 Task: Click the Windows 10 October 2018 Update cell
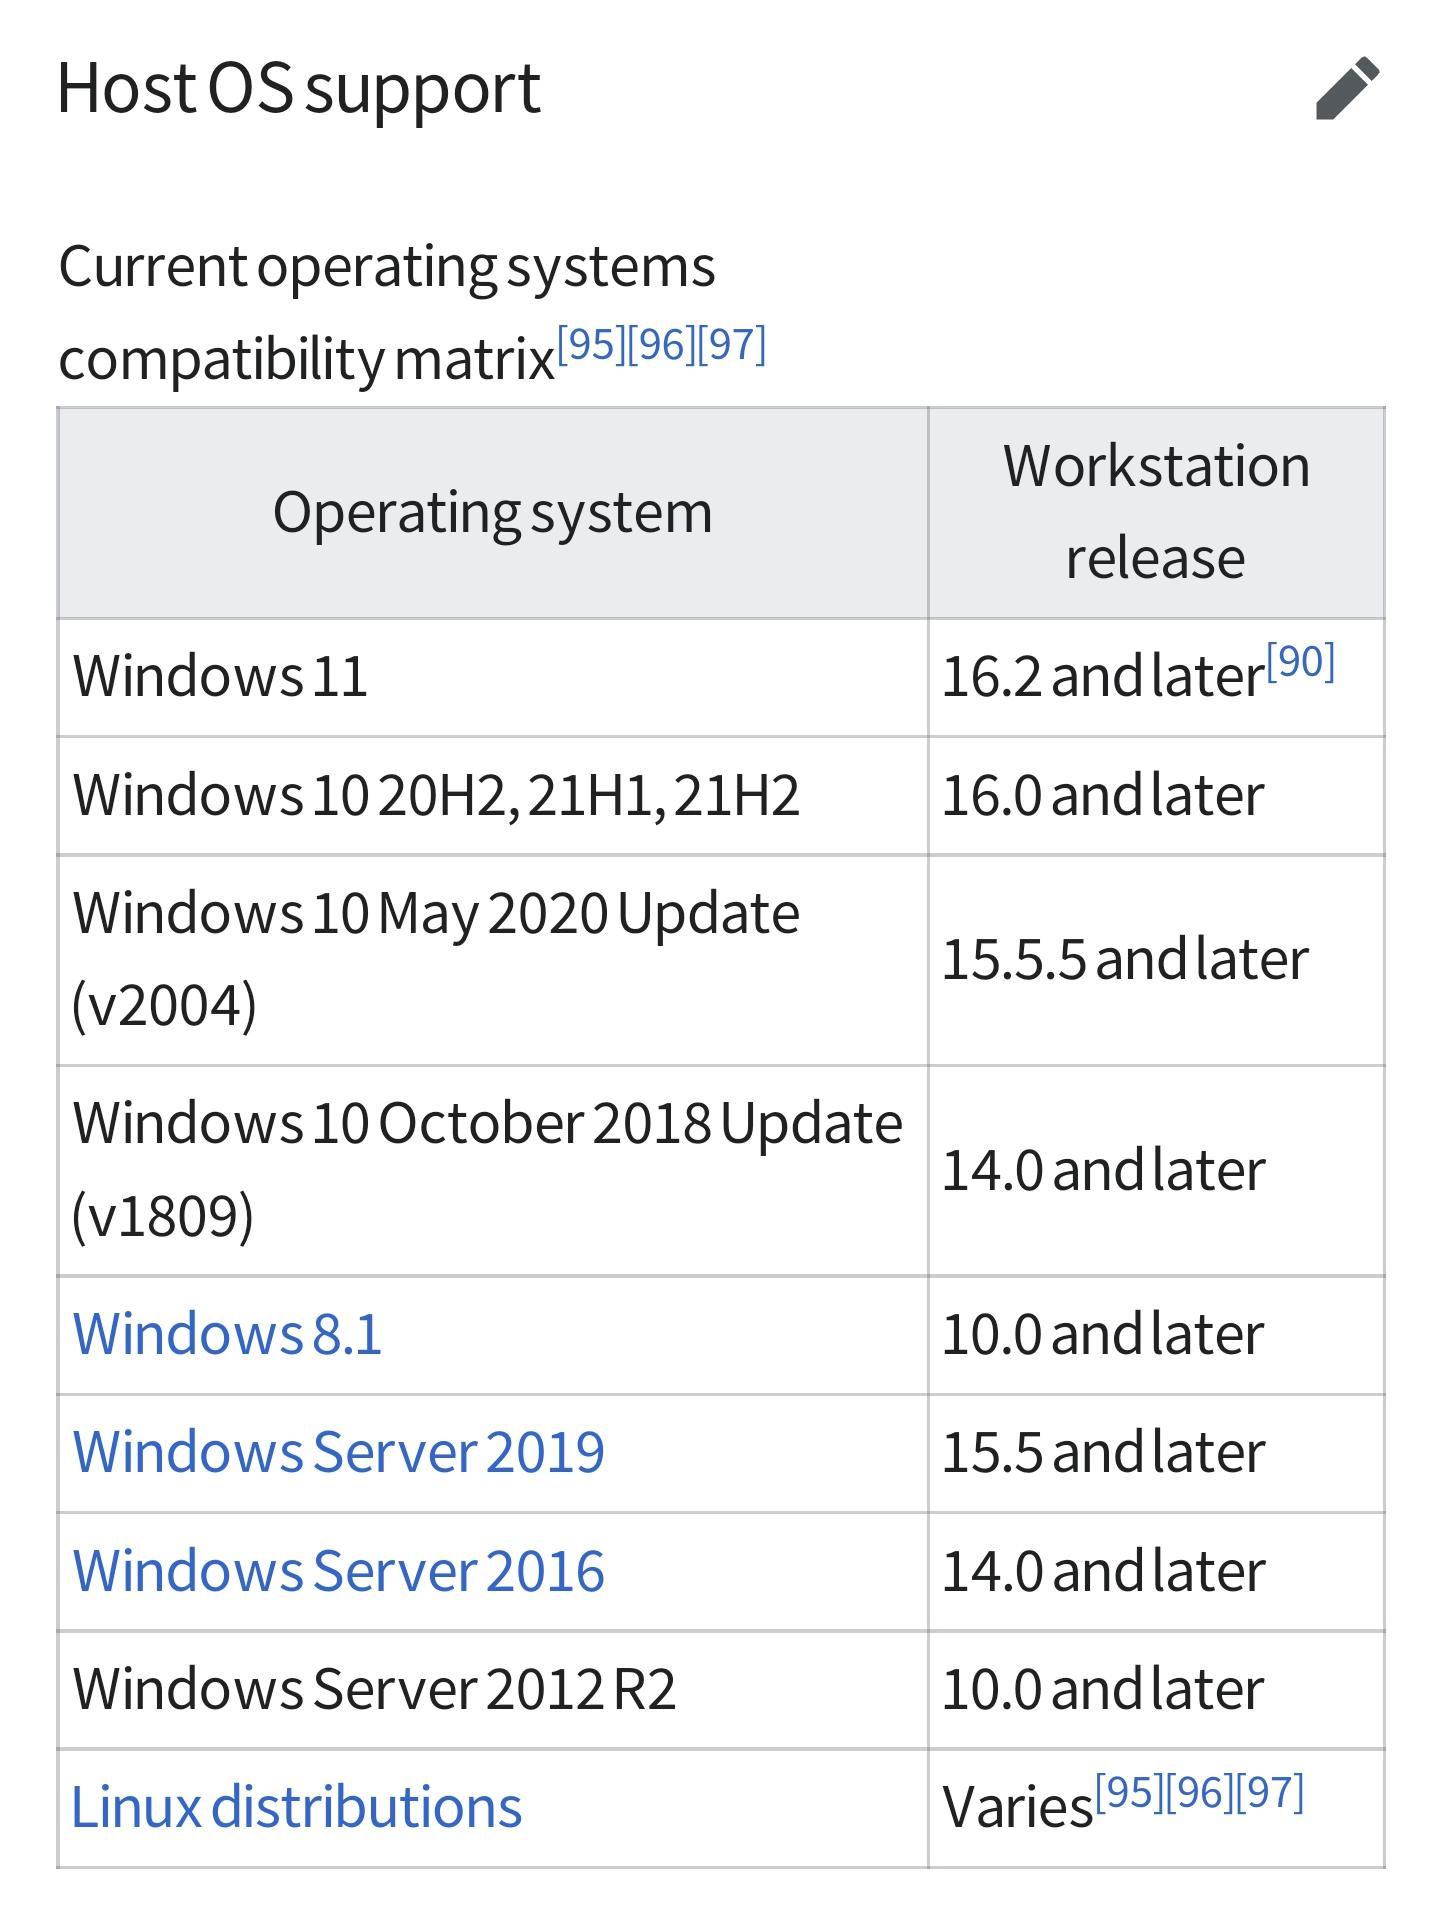point(488,1170)
